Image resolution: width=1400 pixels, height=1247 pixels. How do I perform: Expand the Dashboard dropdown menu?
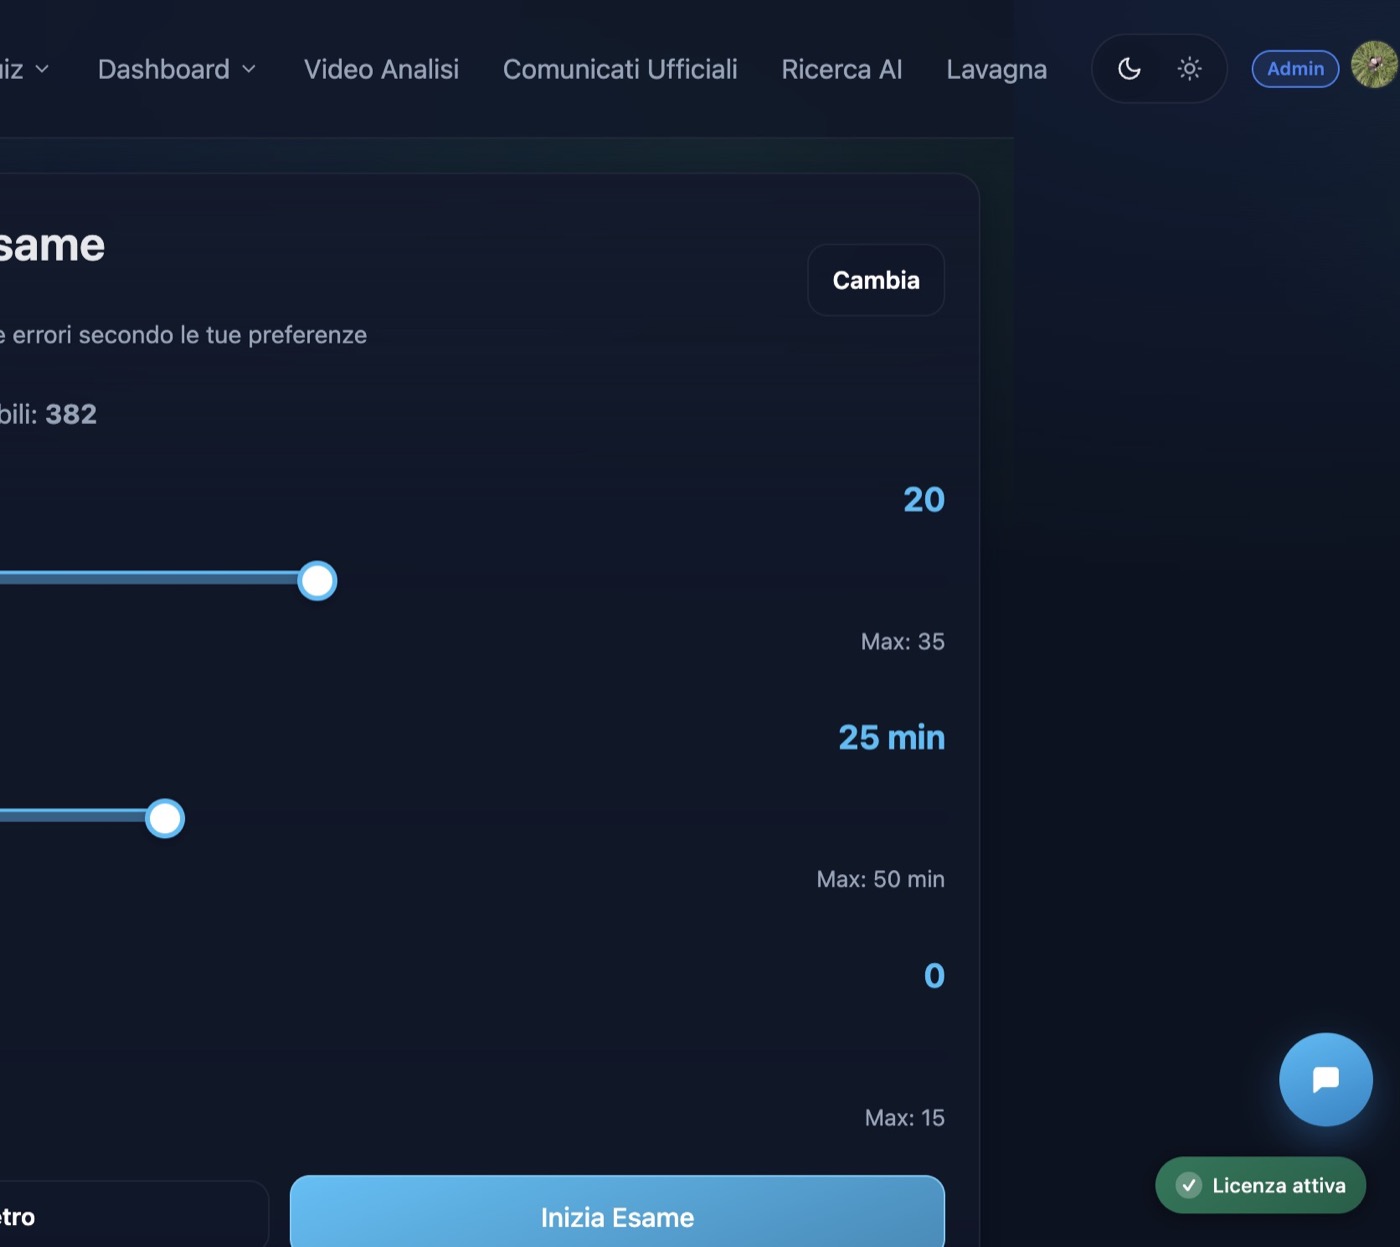177,69
